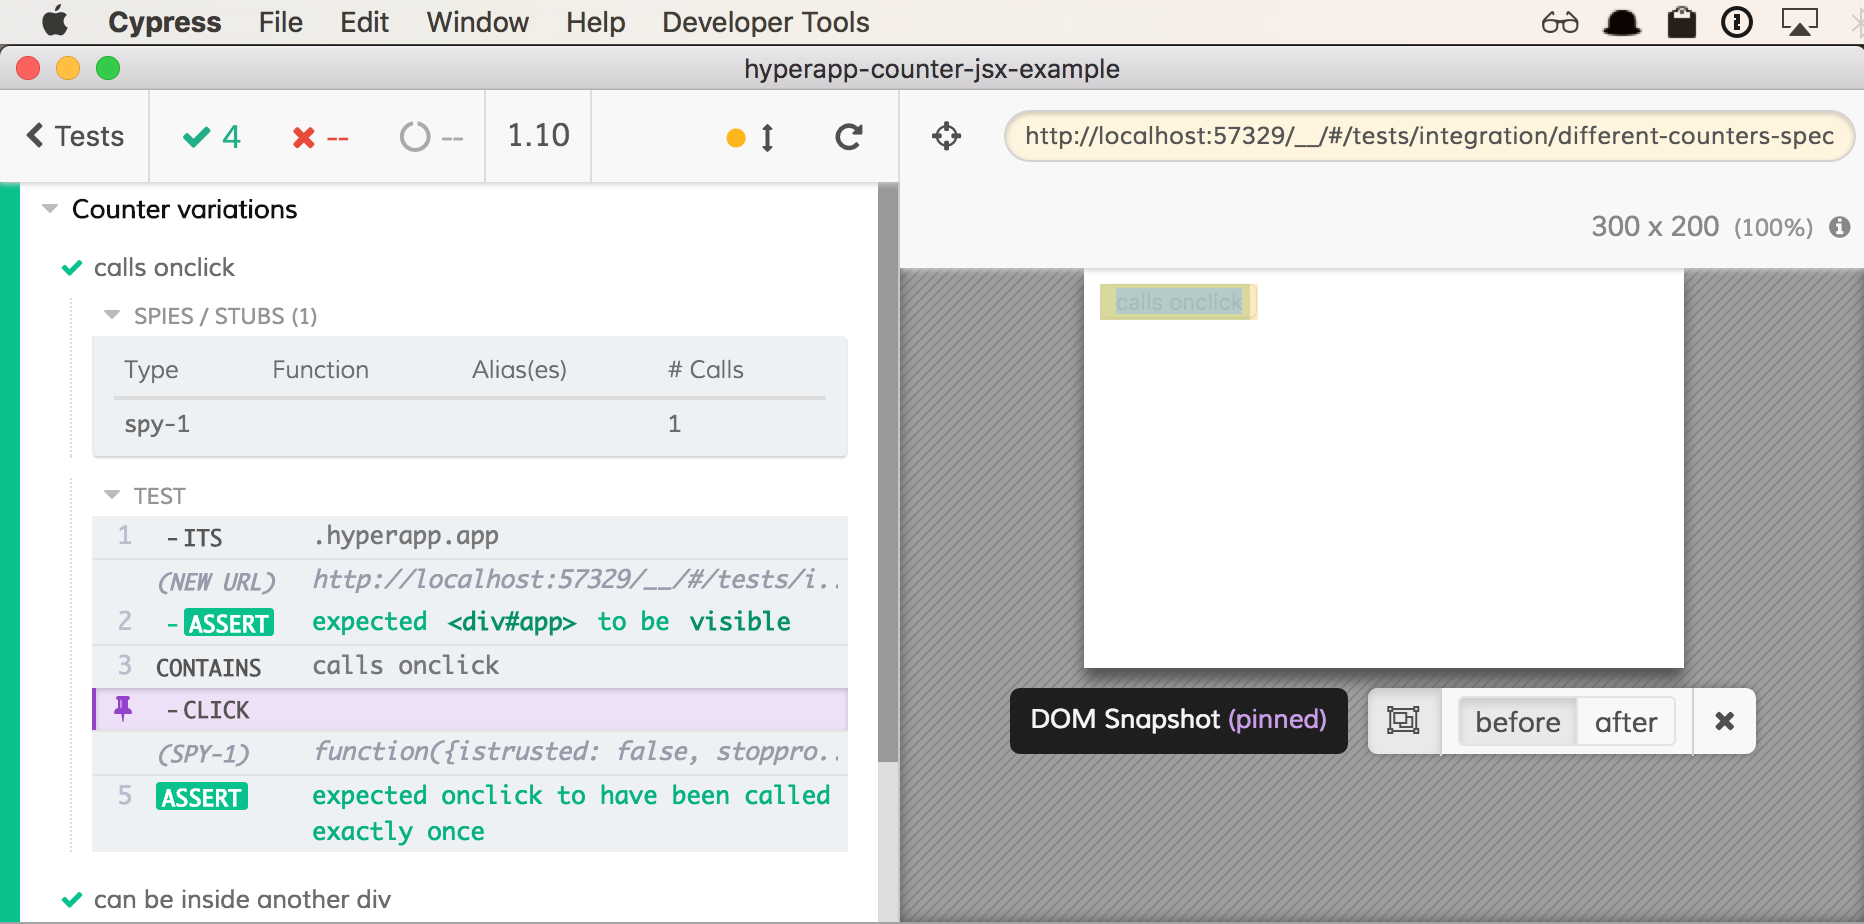Unpin the DOM snapshot with X
1864x924 pixels.
[x=1724, y=720]
